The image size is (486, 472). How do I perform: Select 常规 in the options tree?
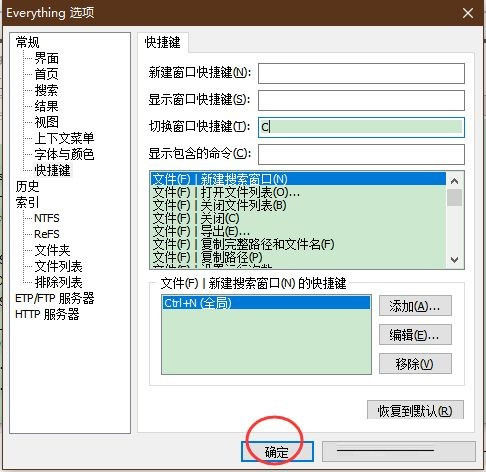[x=27, y=42]
